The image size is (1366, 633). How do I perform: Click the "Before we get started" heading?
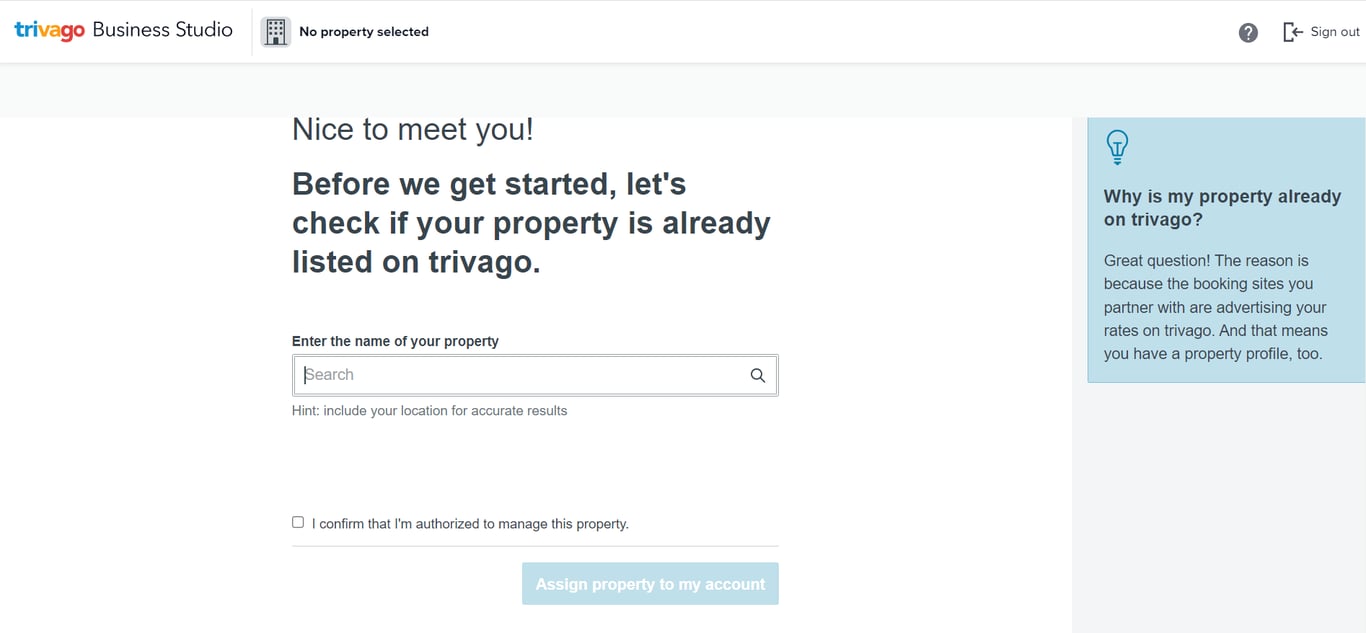(x=531, y=222)
